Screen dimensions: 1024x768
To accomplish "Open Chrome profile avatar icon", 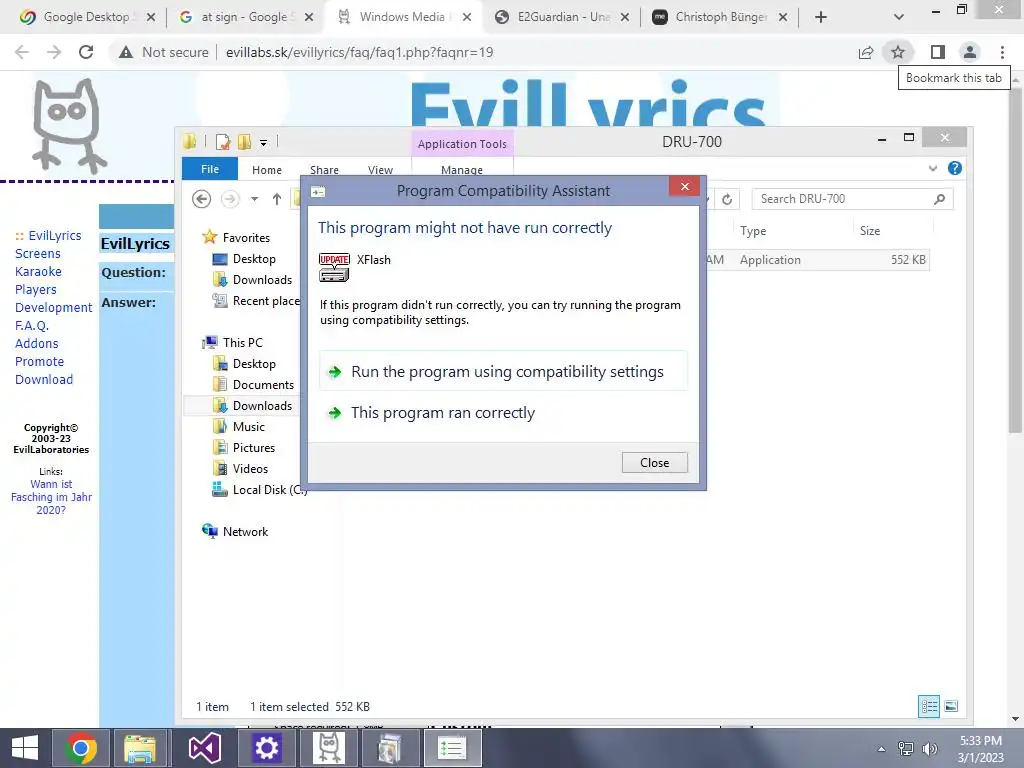I will pyautogui.click(x=970, y=52).
